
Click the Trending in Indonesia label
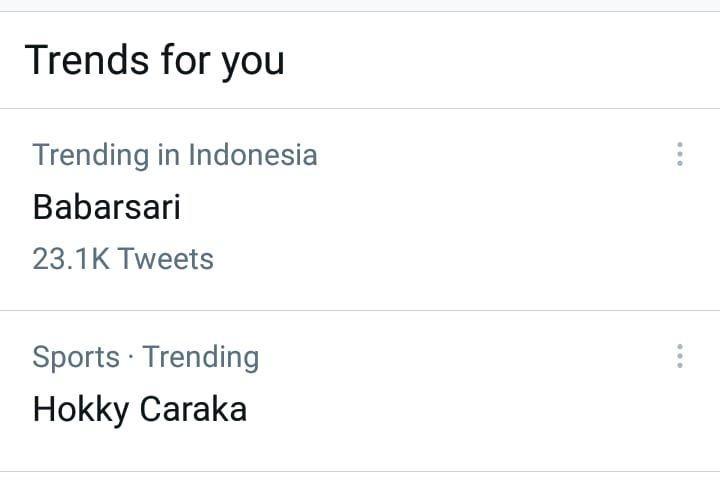coord(174,155)
